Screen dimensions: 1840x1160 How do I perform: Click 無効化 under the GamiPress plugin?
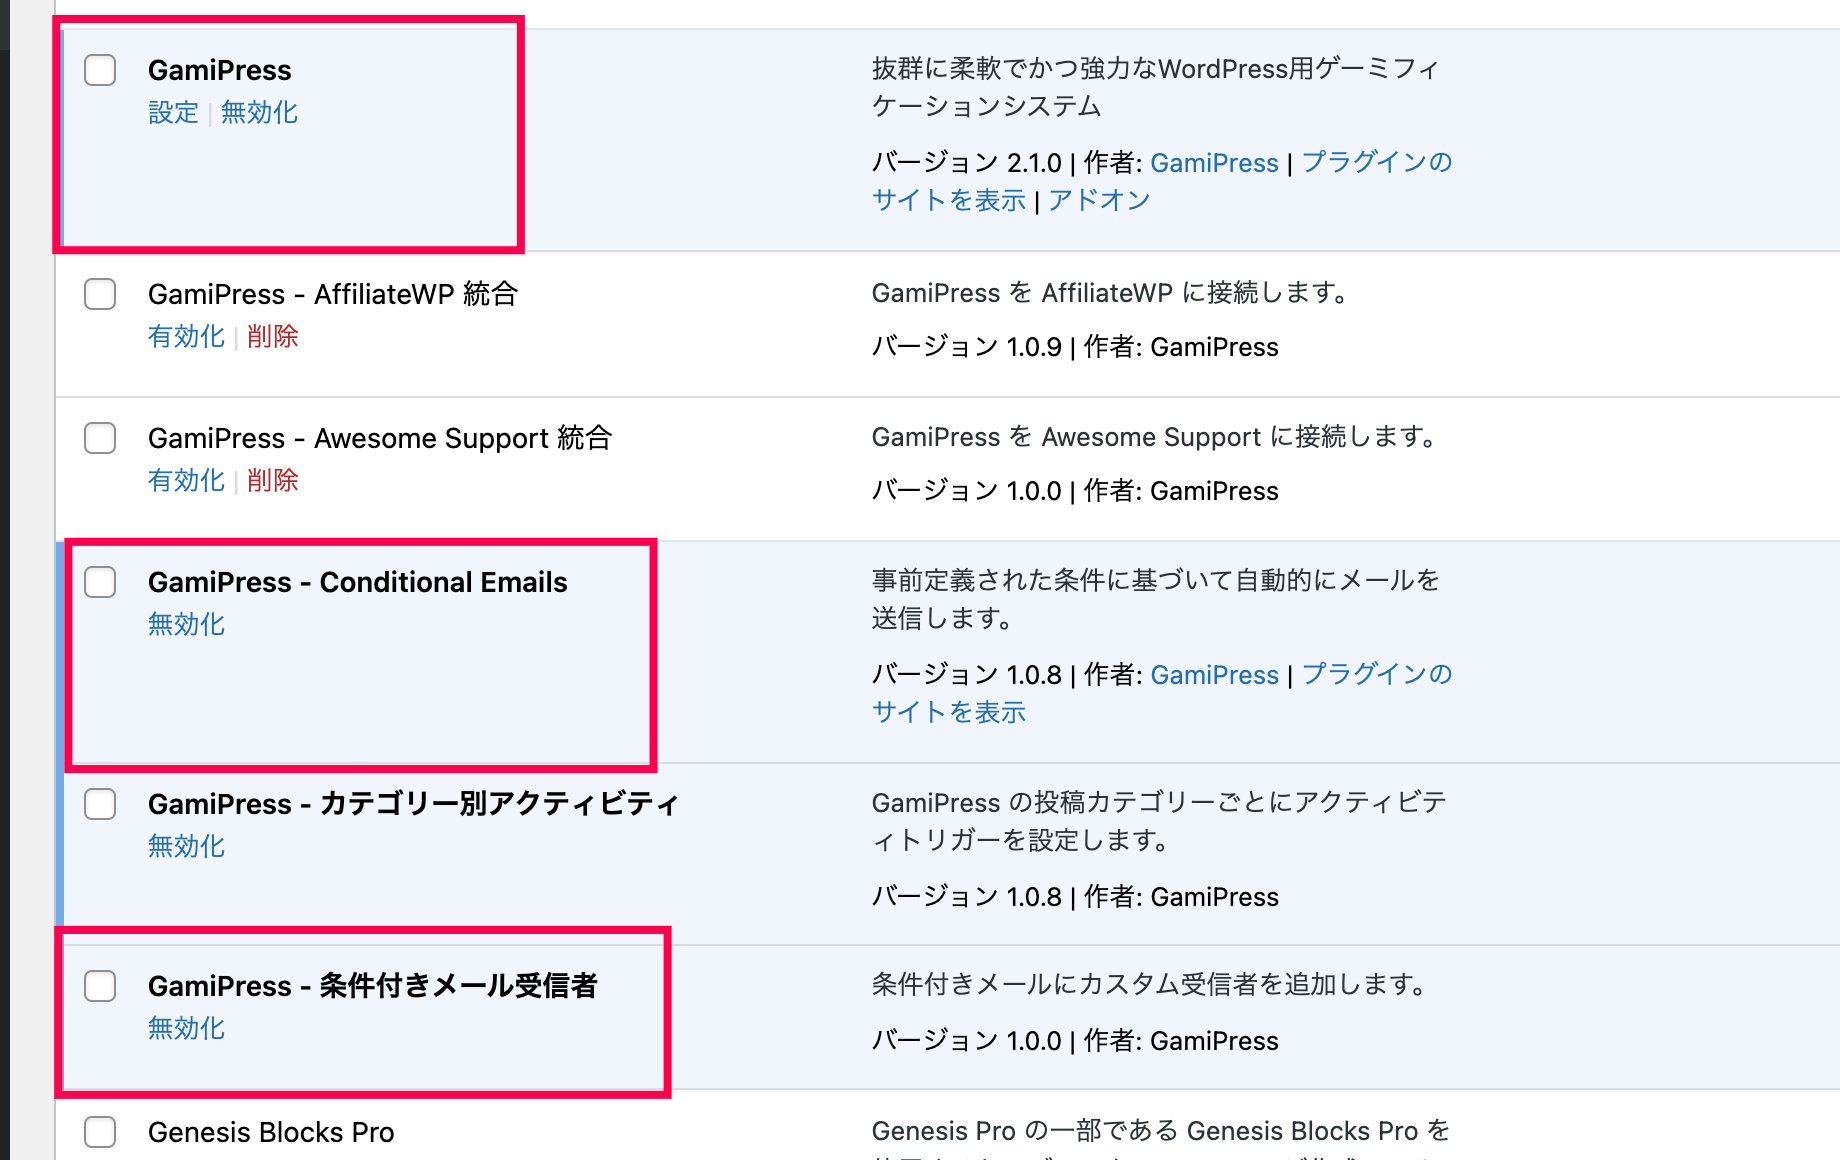[259, 112]
